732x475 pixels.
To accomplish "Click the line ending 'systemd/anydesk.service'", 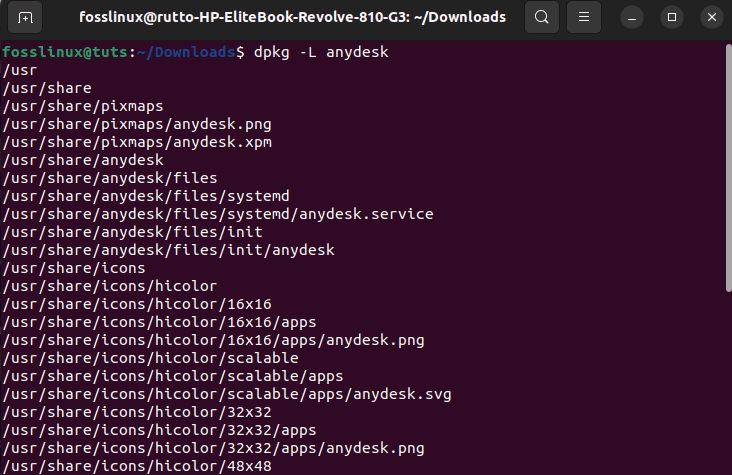I will (x=218, y=214).
